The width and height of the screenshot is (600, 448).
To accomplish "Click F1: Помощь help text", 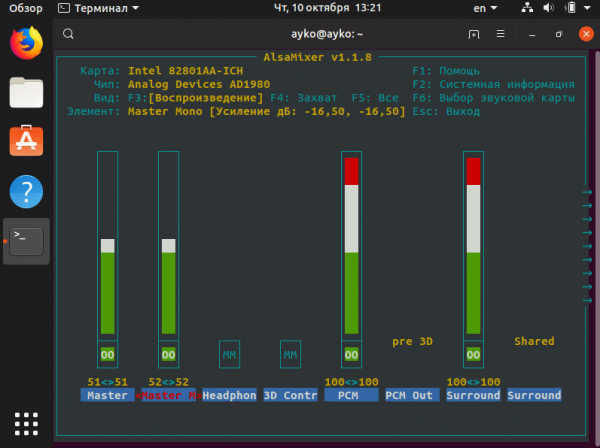I will (446, 71).
